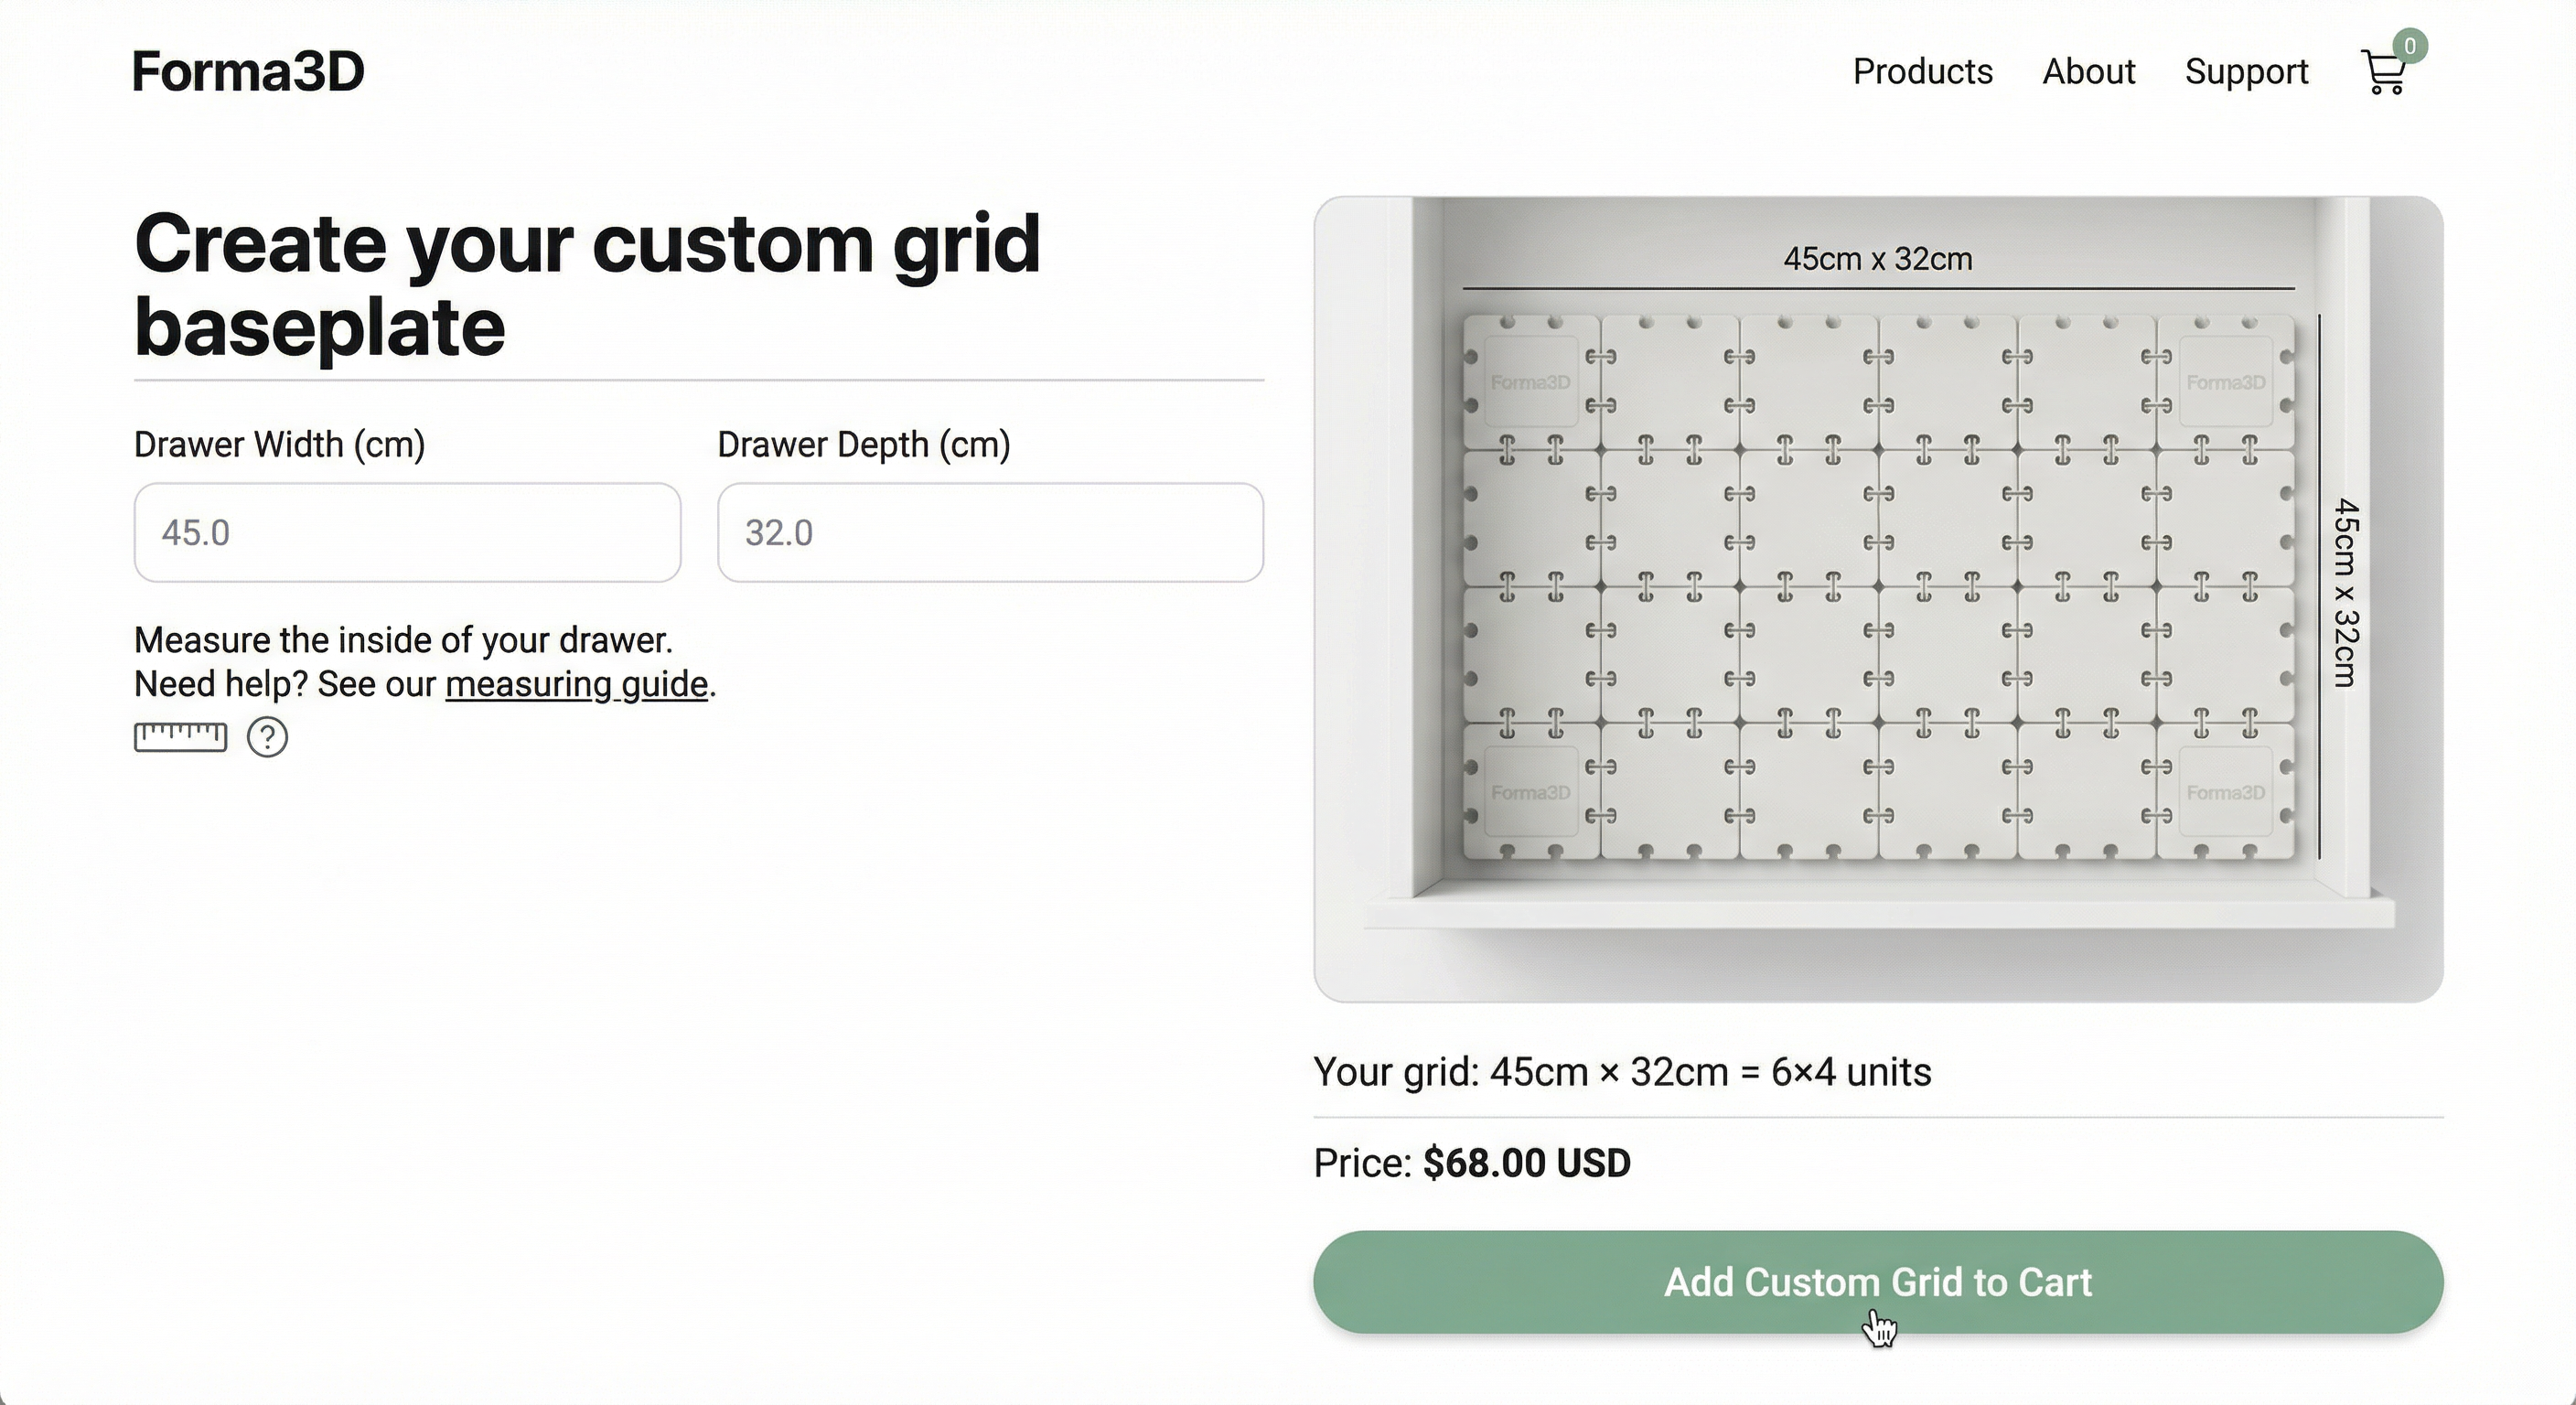Screen dimensions: 2576x1405
Task: Select the Drawer Depth input field
Action: click(x=990, y=532)
